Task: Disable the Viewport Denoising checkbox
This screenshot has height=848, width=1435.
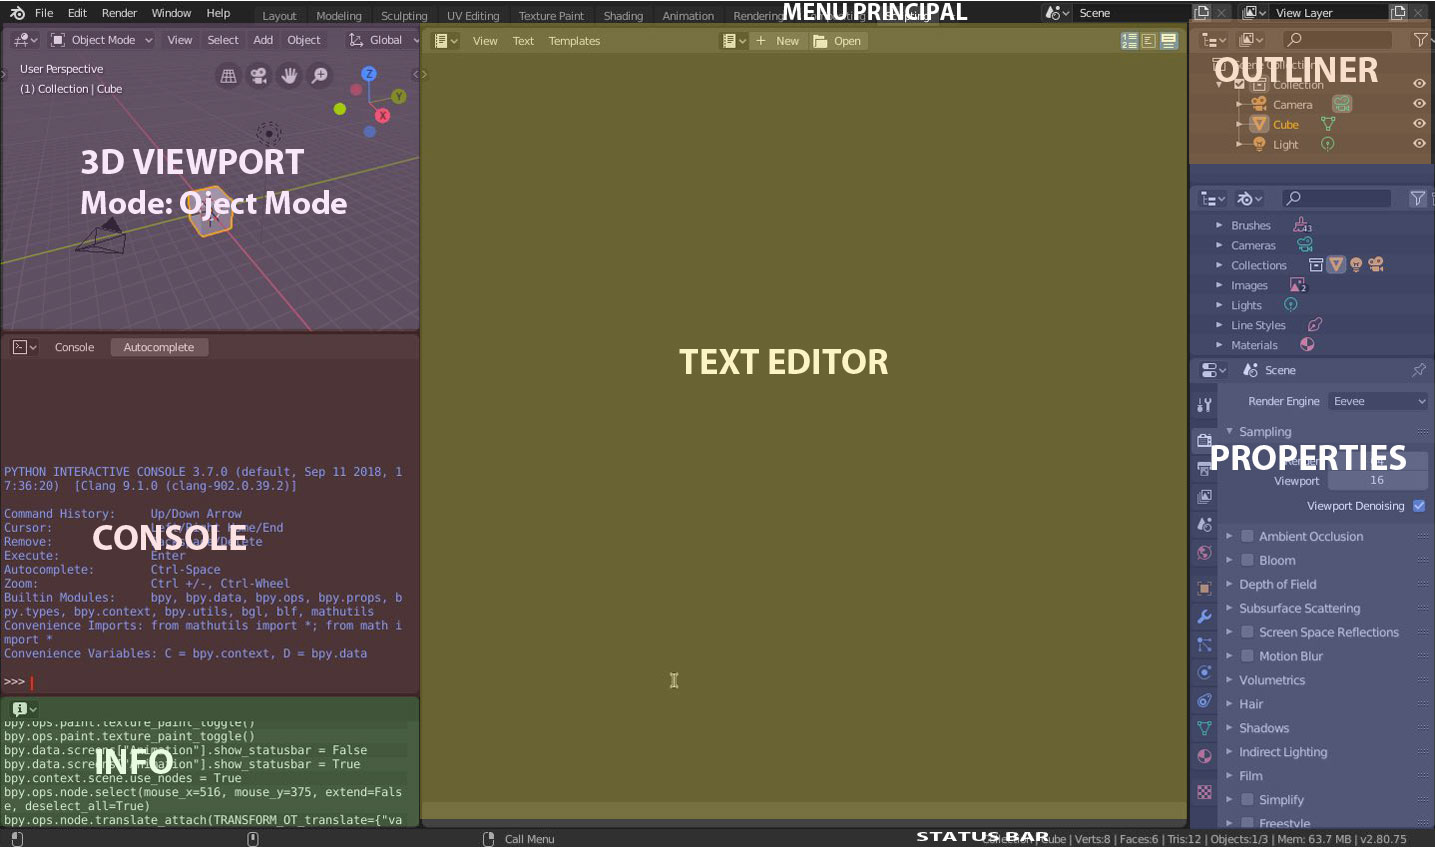Action: click(x=1419, y=506)
